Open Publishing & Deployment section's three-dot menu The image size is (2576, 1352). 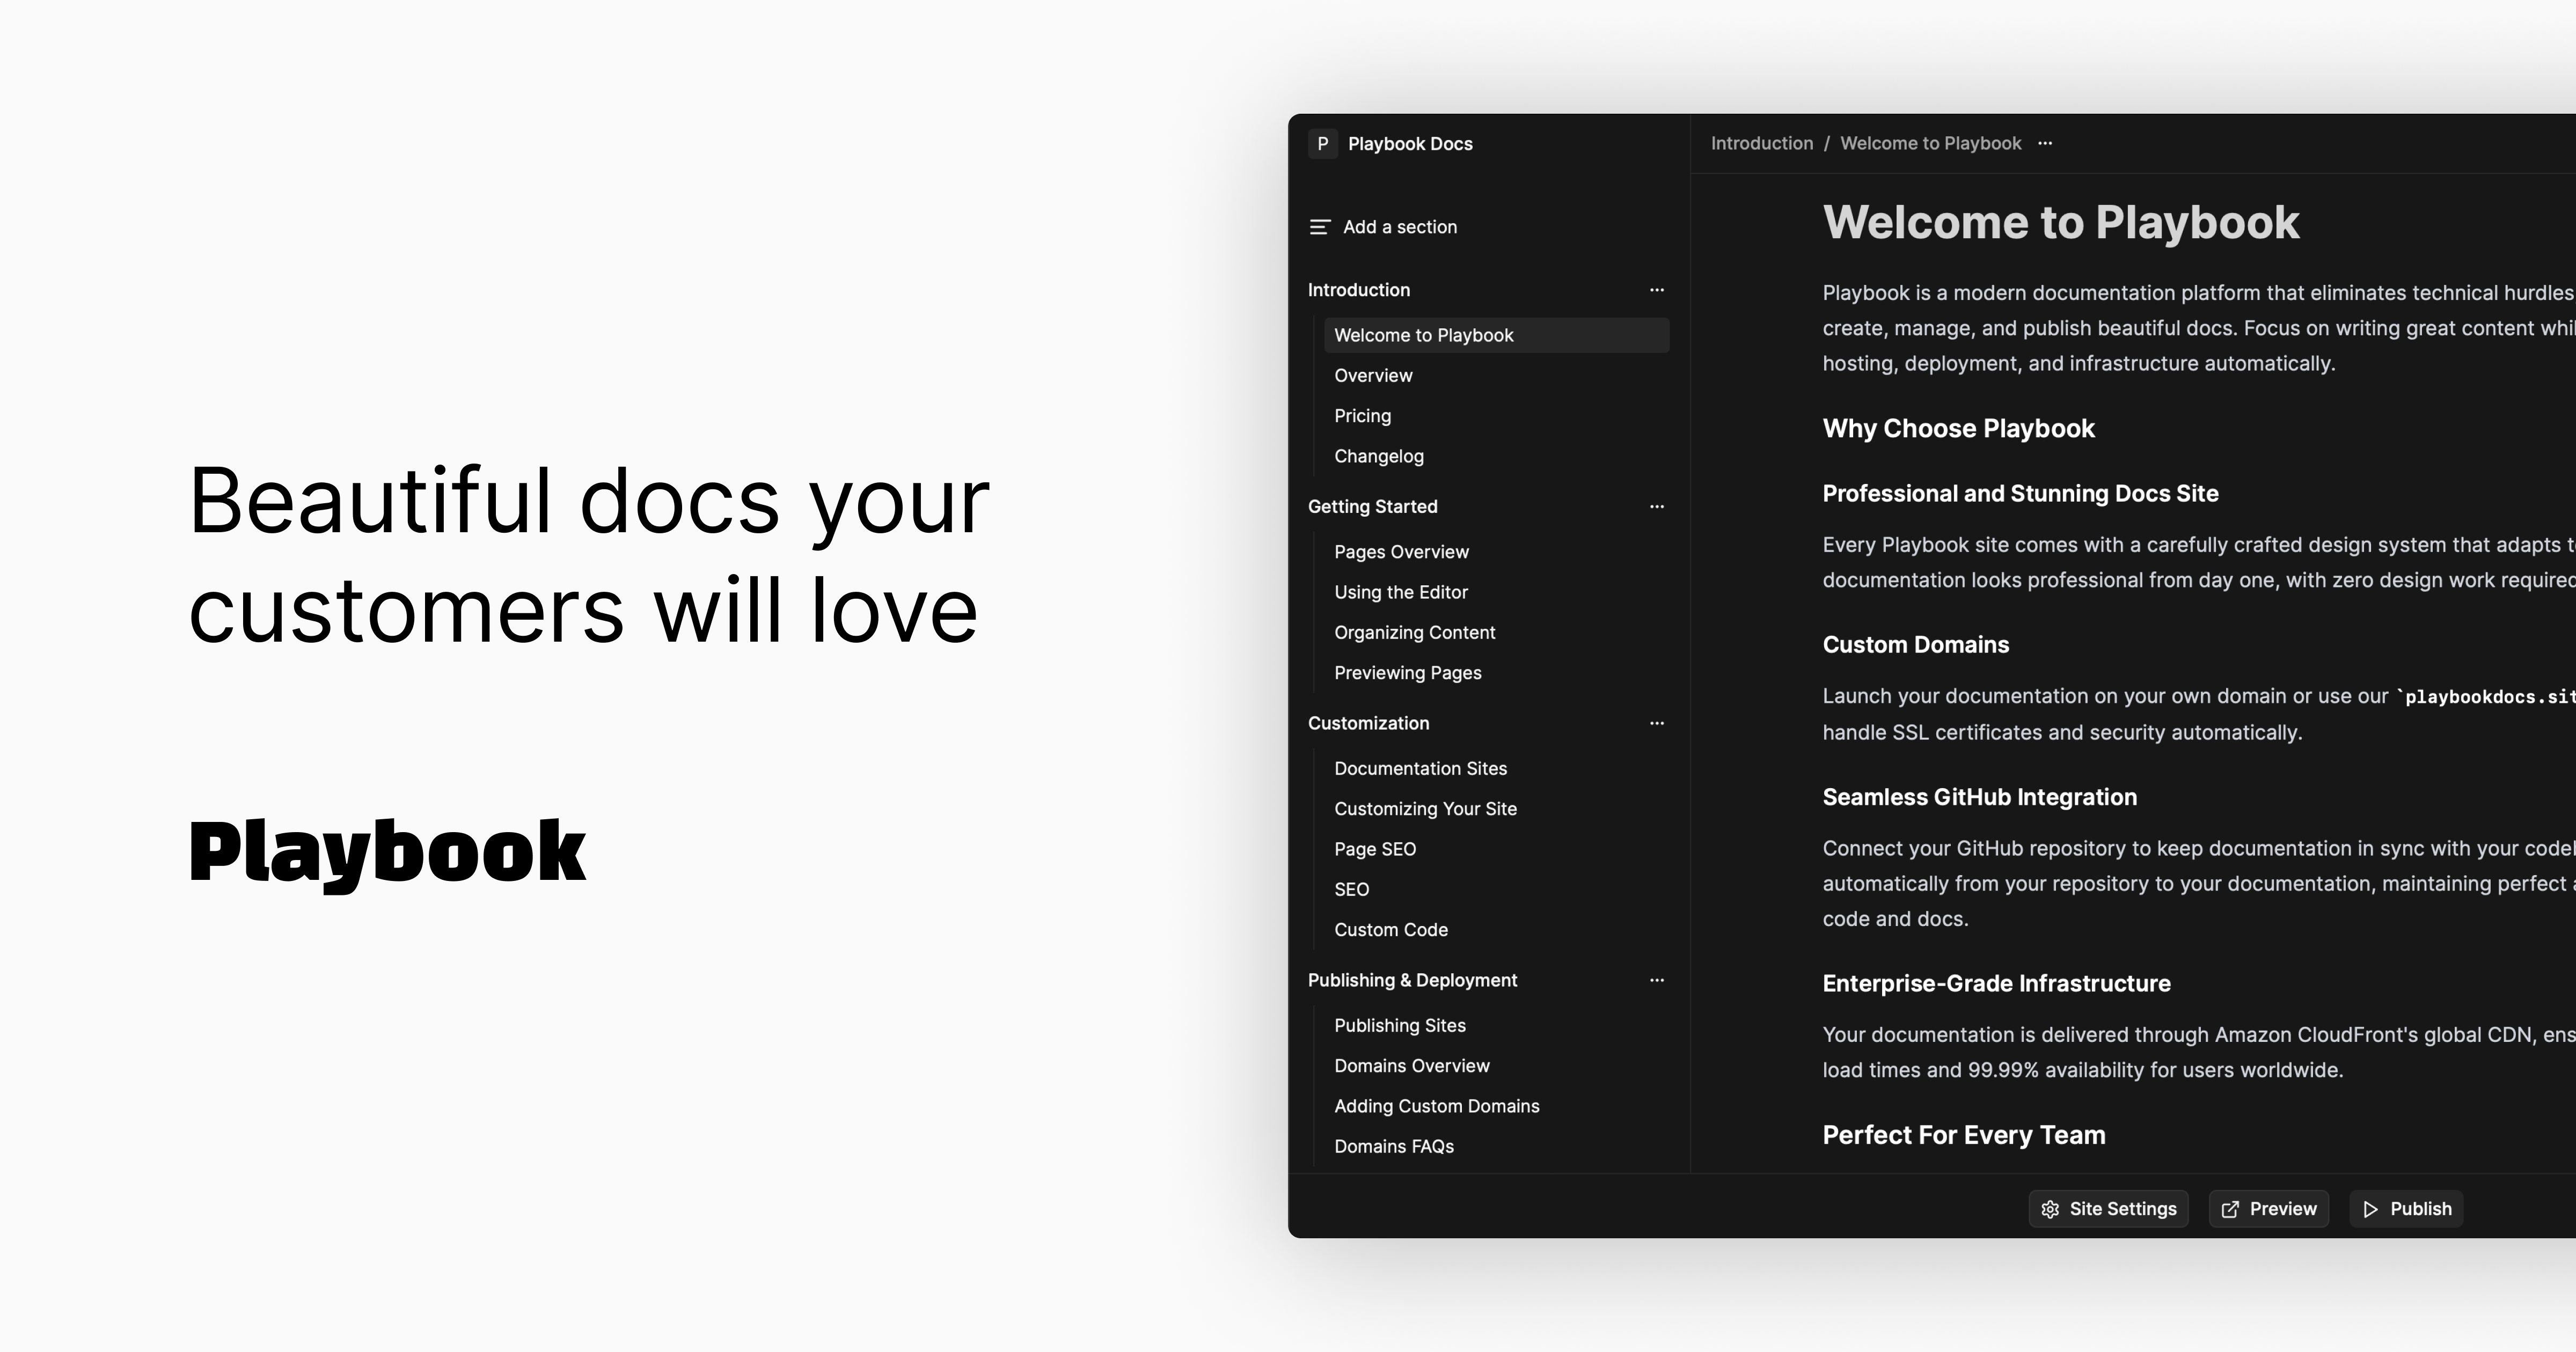pyautogui.click(x=1656, y=980)
